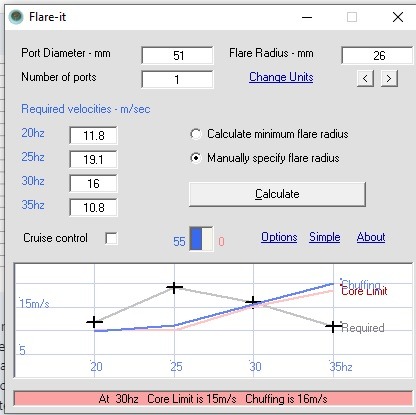Viewport: 416px width, 415px height.
Task: Click the blue 55 to 0 indicator bar
Action: click(201, 239)
